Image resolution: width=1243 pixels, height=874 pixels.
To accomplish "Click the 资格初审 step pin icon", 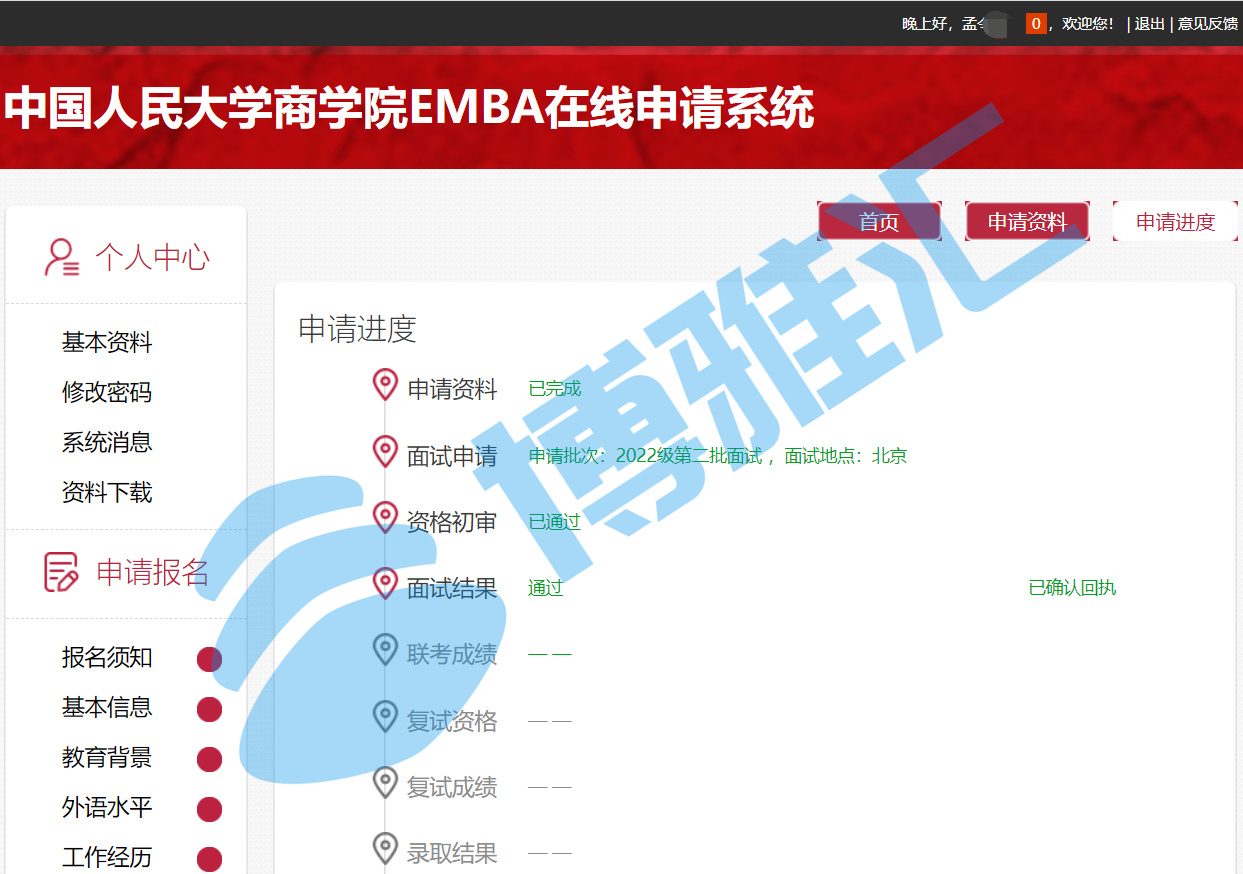I will 385,518.
